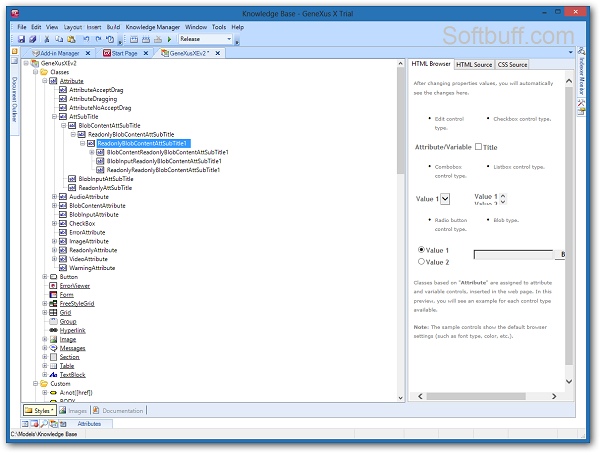Click the blob type input field

tap(514, 254)
